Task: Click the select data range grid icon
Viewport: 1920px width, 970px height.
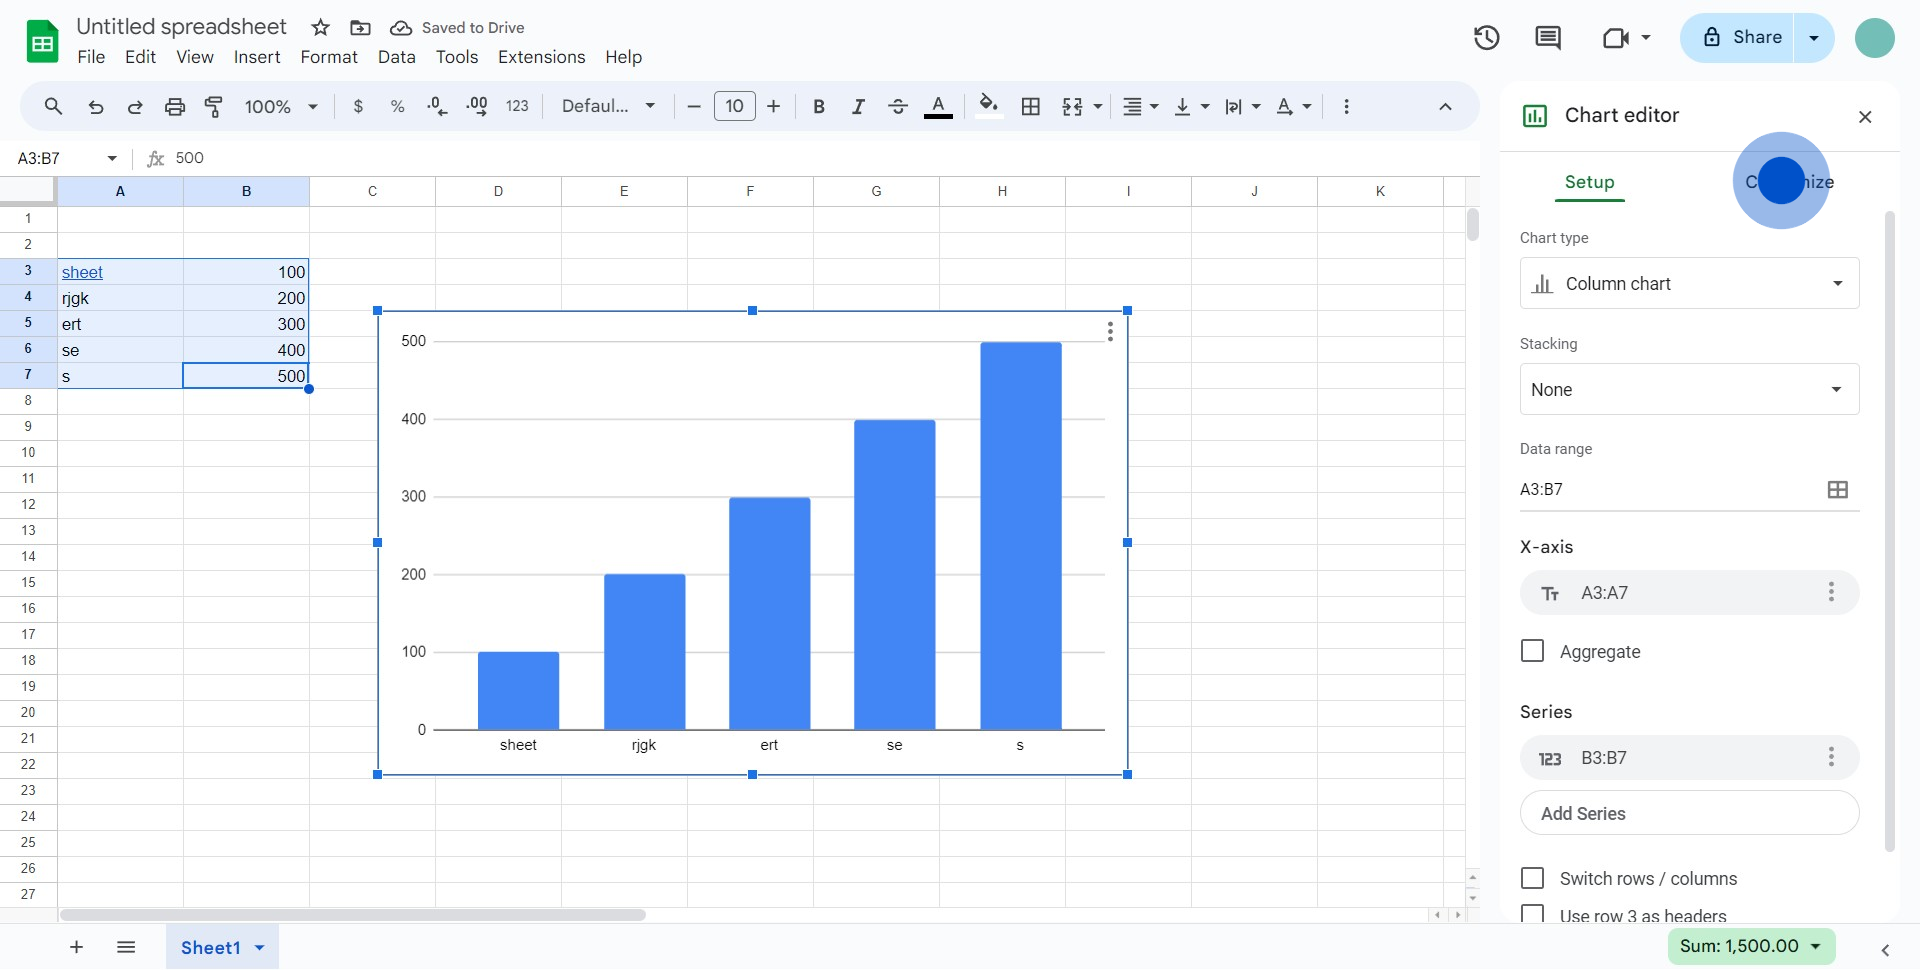Action: pos(1838,489)
